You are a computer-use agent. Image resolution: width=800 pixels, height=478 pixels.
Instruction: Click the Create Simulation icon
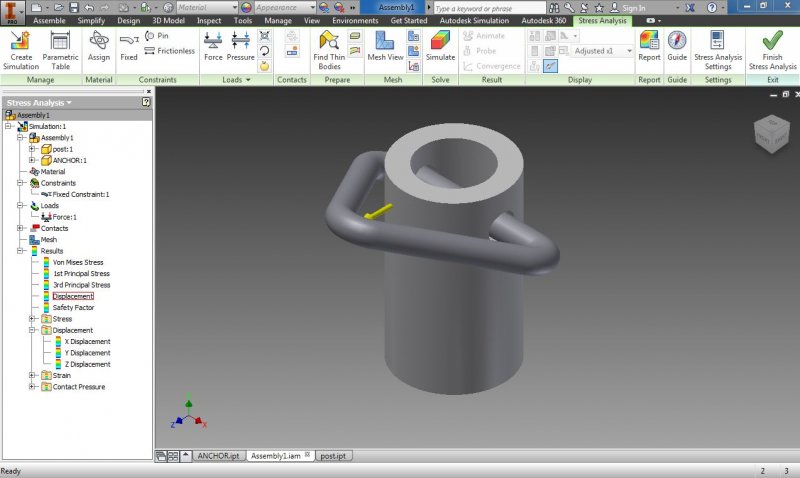(20, 47)
